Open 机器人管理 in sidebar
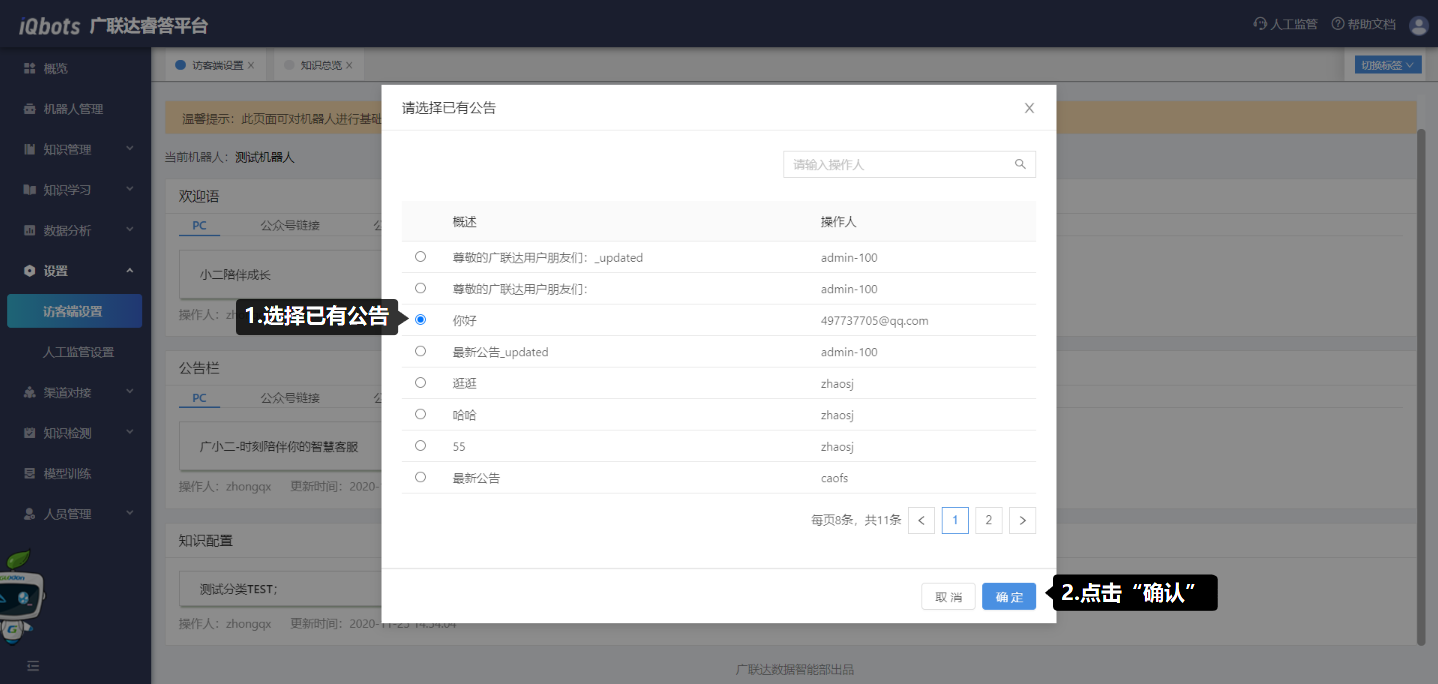 [x=72, y=109]
